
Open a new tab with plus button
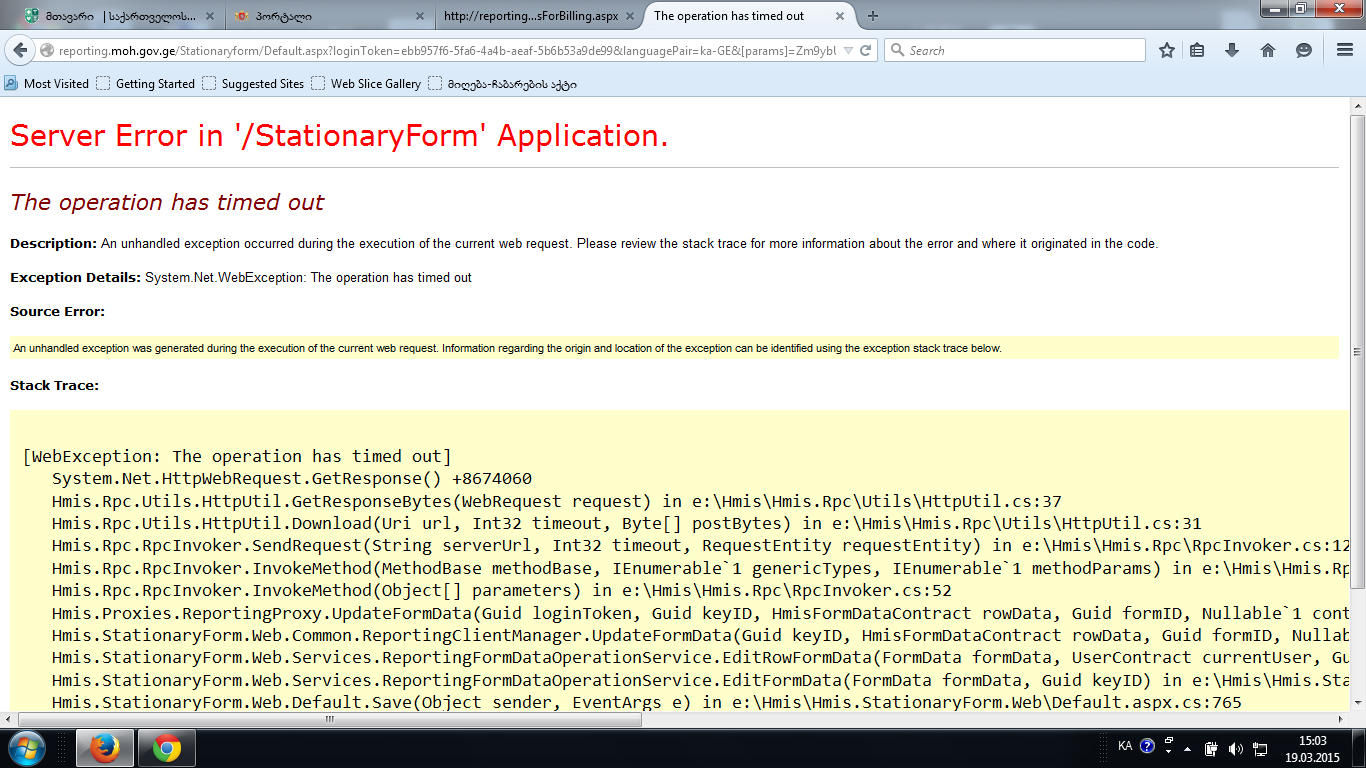(x=873, y=16)
